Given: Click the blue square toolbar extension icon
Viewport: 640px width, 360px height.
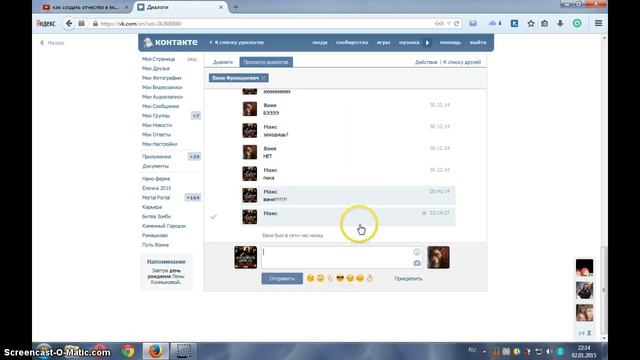Looking at the screenshot, I should pos(514,23).
